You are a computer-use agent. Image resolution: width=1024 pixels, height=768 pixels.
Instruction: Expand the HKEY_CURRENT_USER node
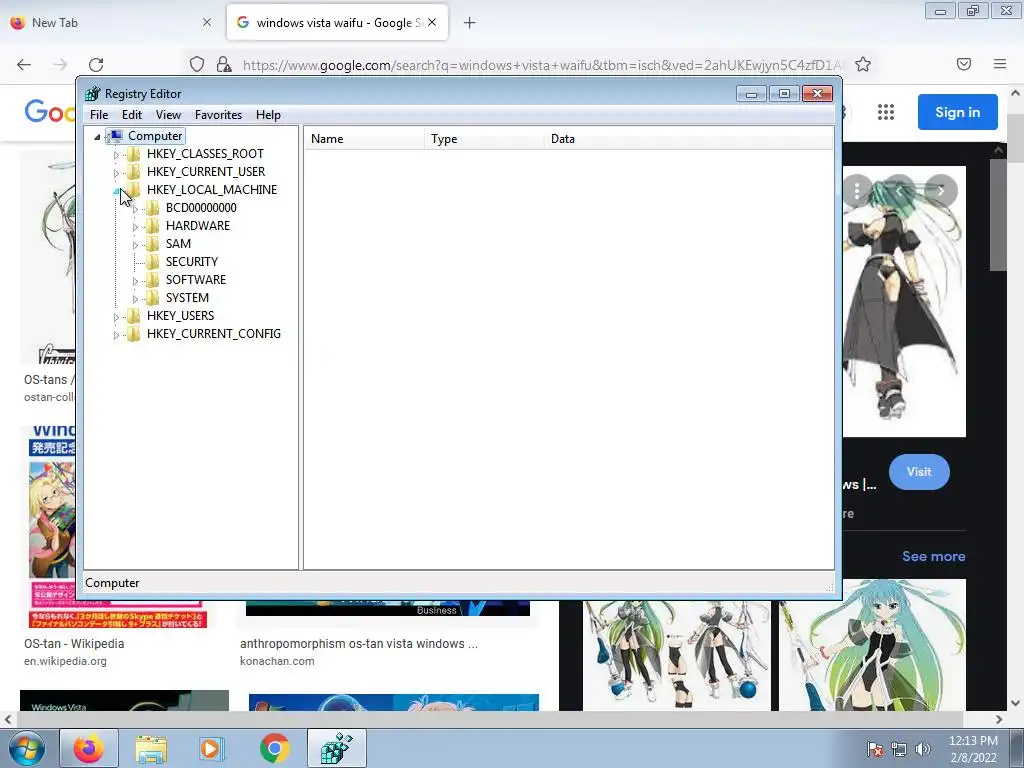[116, 172]
